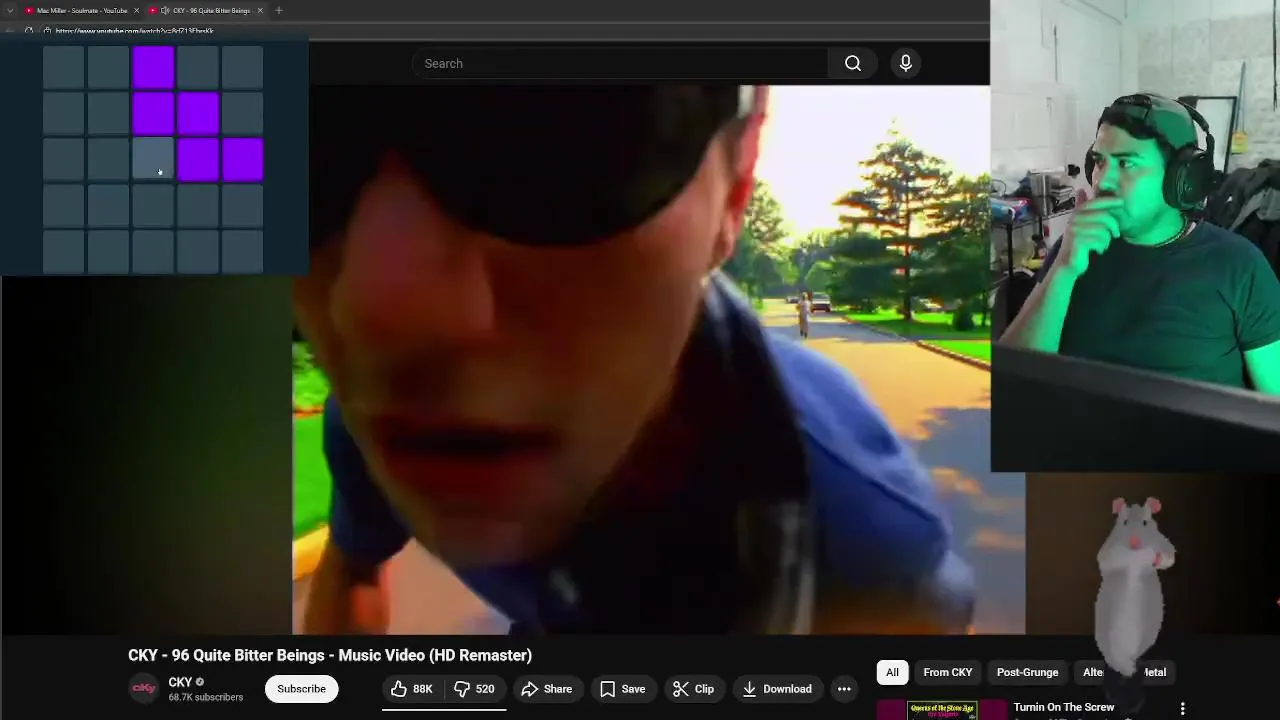Close the CKY - 96 Quite Bitter Beings tab
This screenshot has width=1280, height=720.
[x=260, y=10]
